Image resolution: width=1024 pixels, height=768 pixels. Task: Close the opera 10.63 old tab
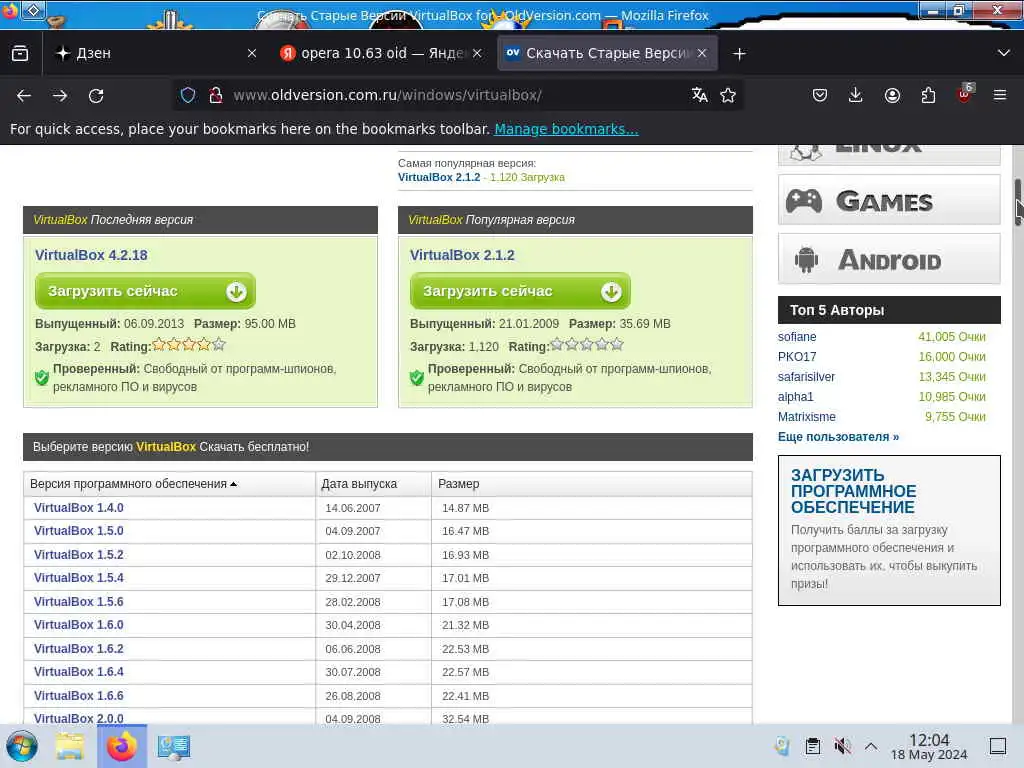477,54
